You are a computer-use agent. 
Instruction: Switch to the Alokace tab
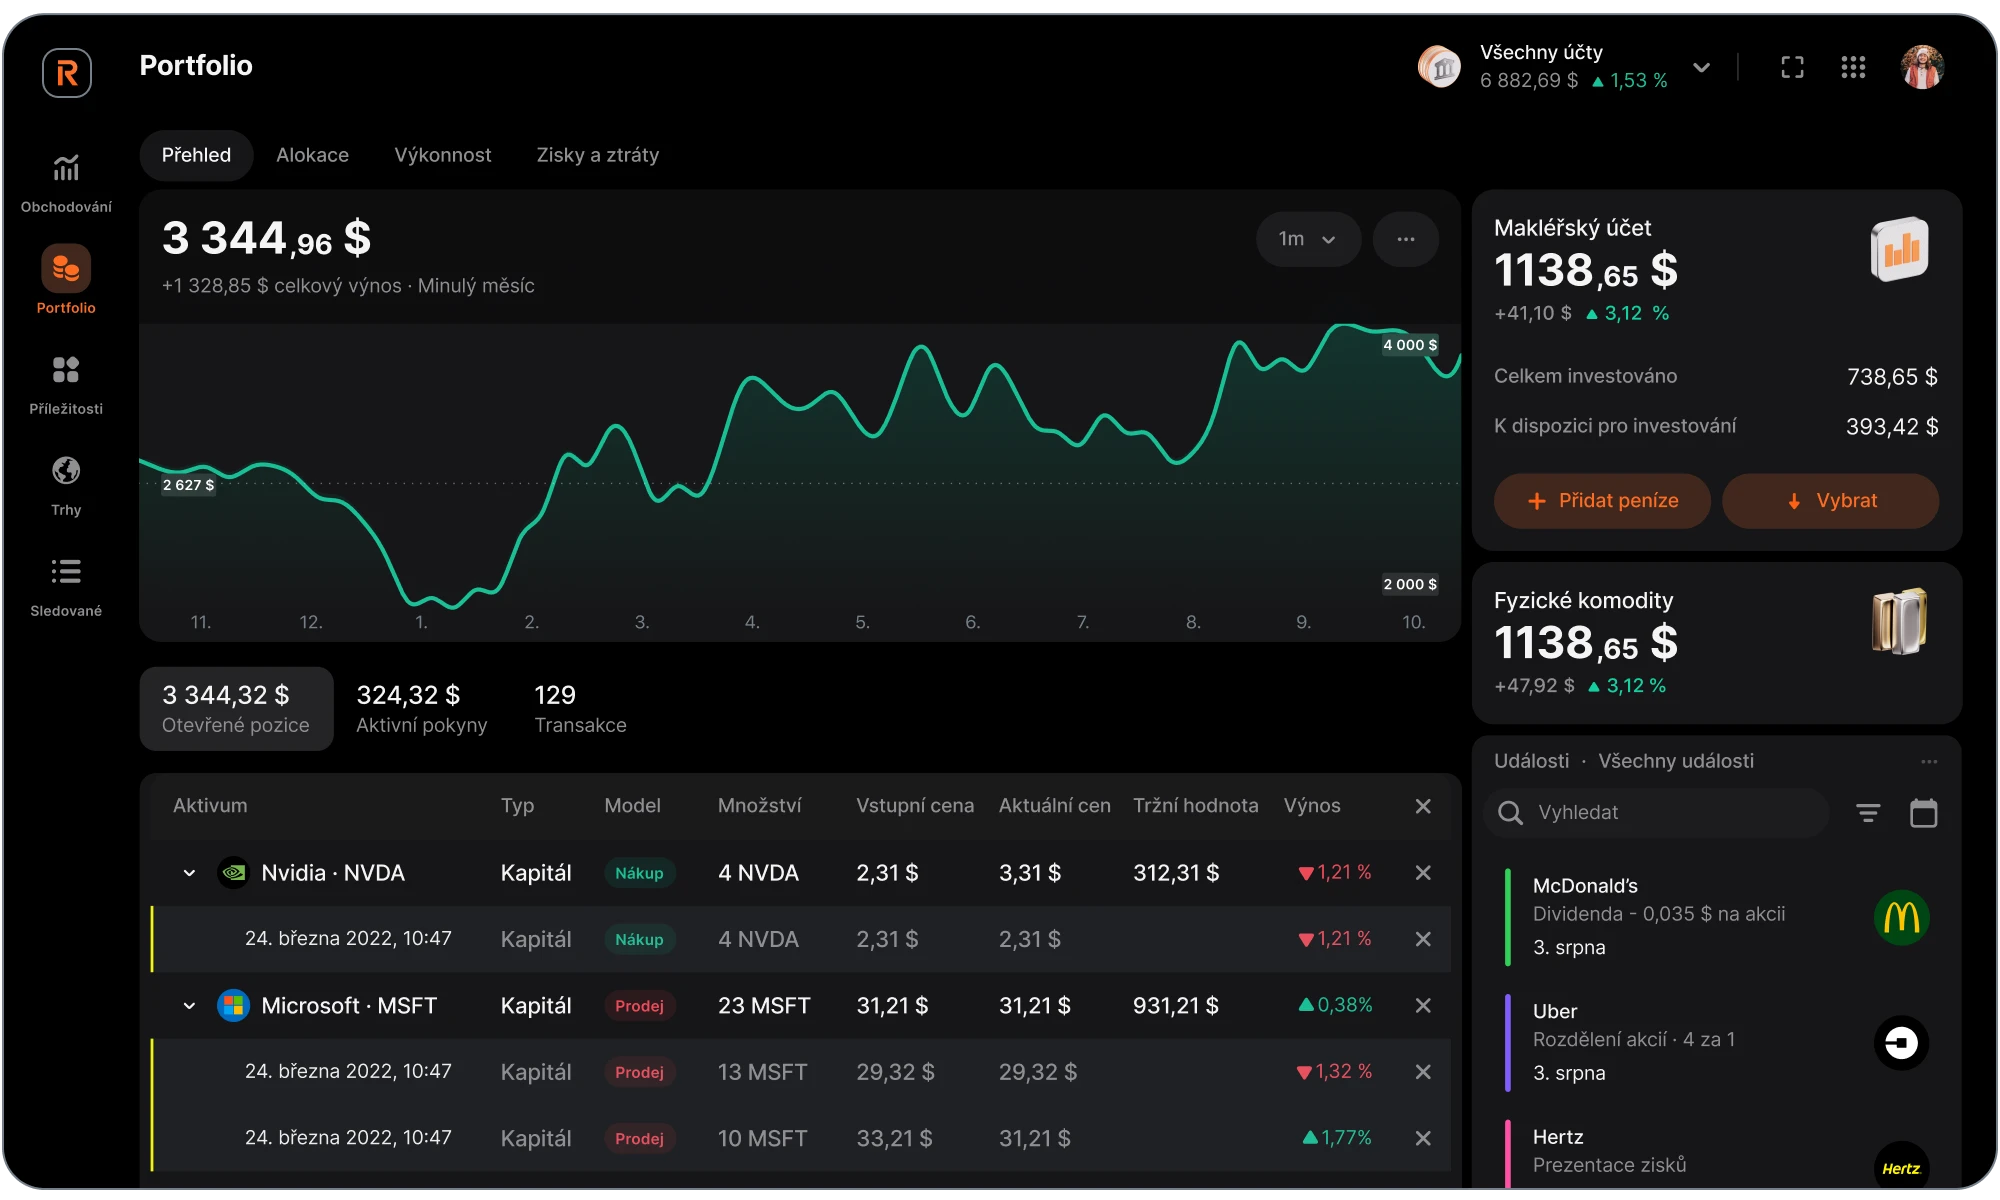312,155
